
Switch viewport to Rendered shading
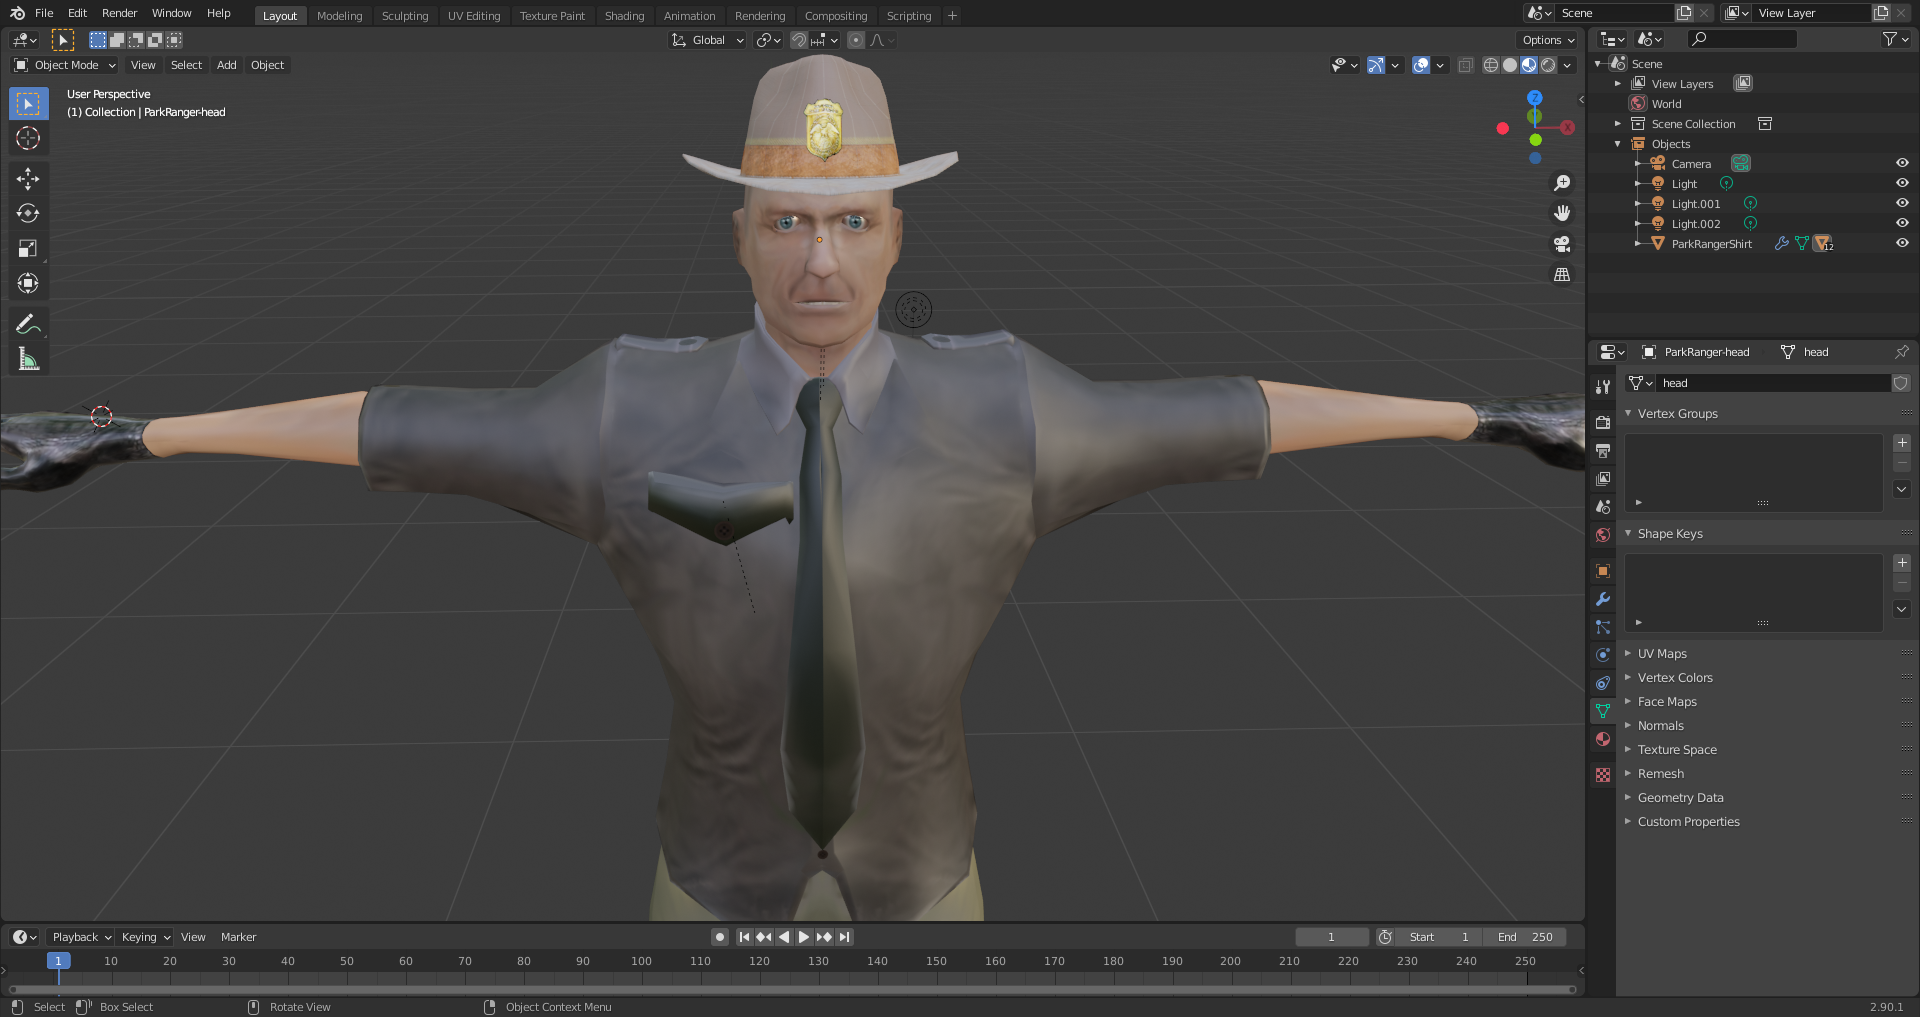click(x=1548, y=65)
